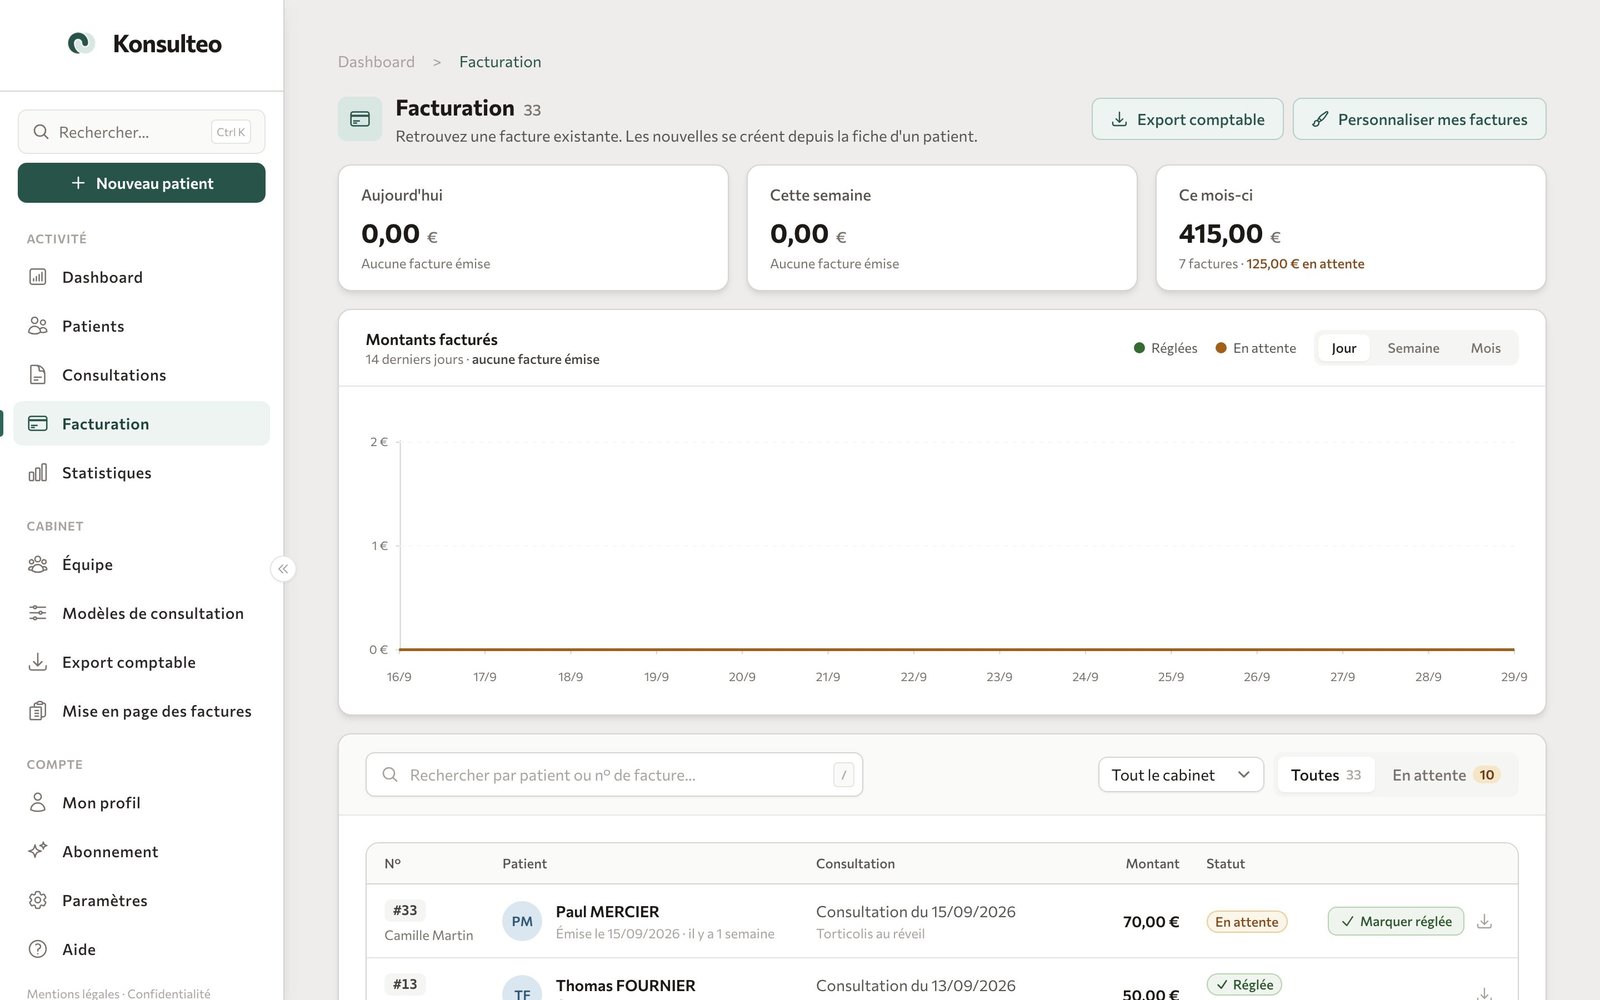Click the Konsulteo logo icon
This screenshot has width=1600, height=1000.
pyautogui.click(x=81, y=43)
